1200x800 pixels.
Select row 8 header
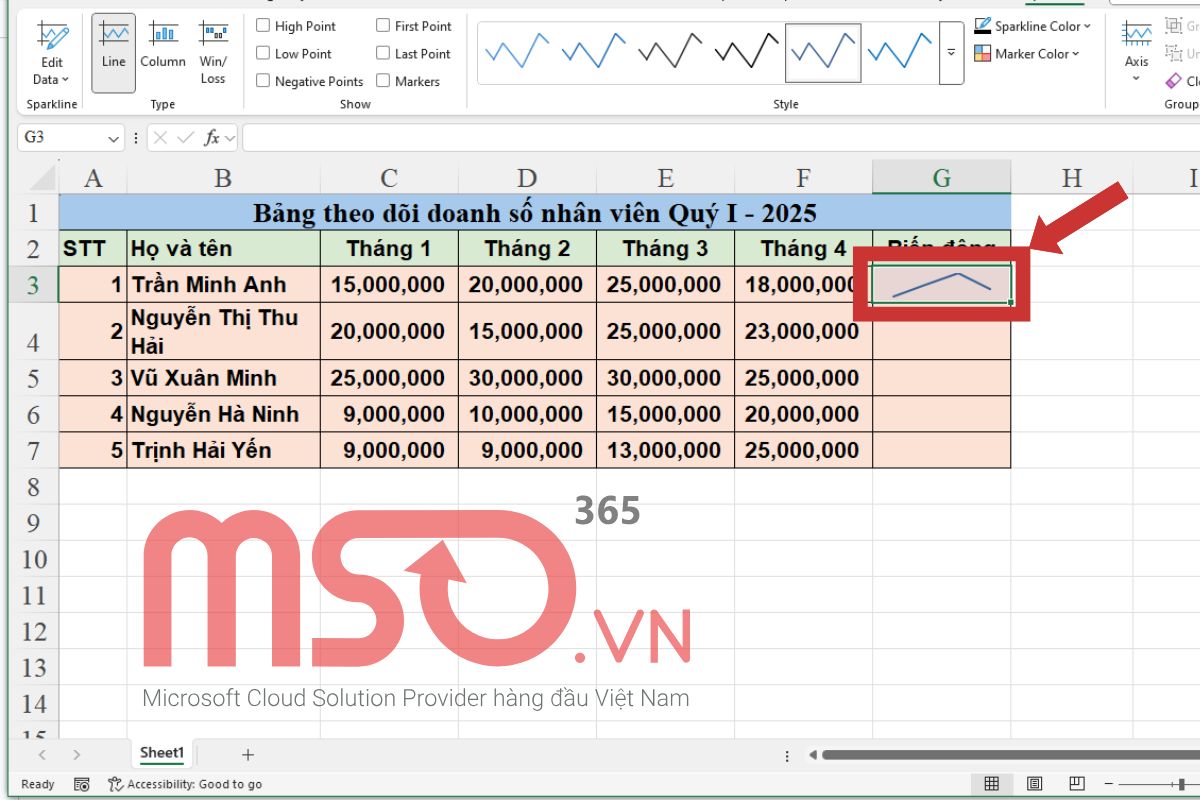coord(34,487)
